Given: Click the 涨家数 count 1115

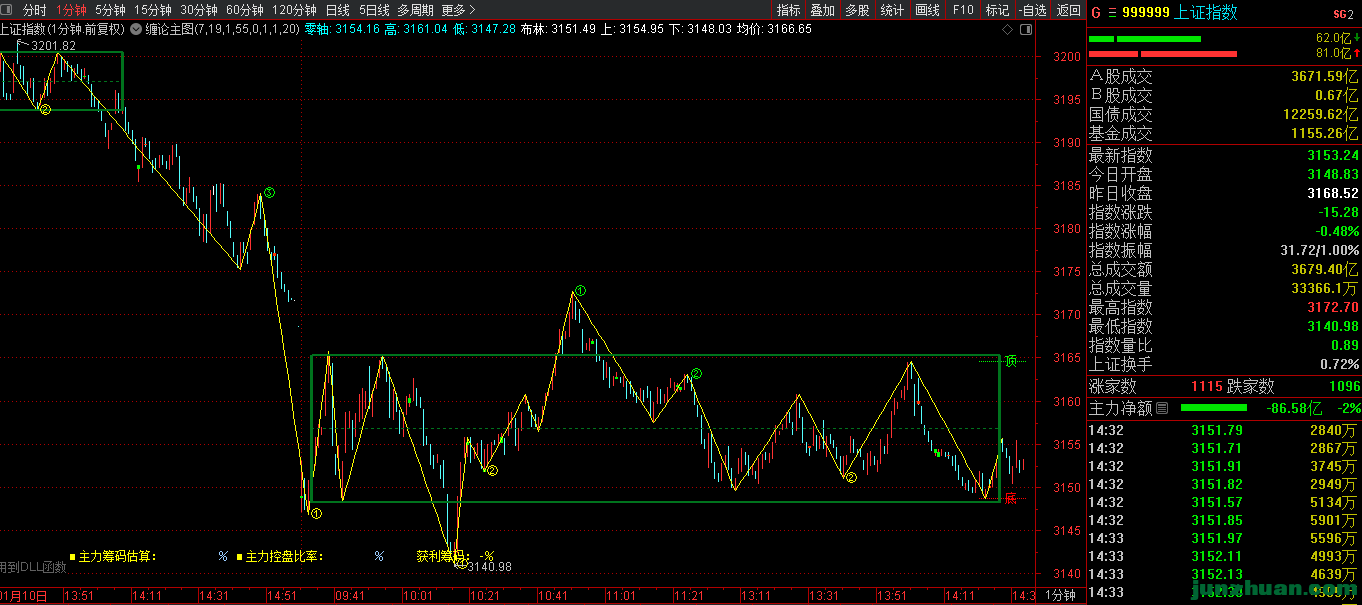Looking at the screenshot, I should (1206, 386).
